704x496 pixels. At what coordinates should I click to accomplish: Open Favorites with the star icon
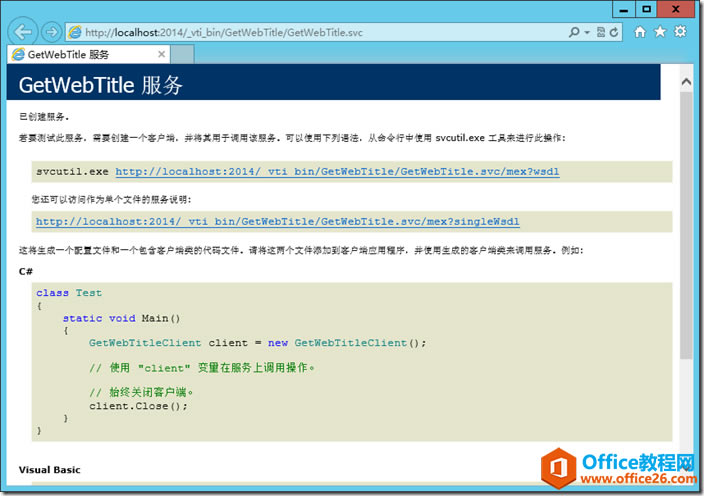[660, 31]
